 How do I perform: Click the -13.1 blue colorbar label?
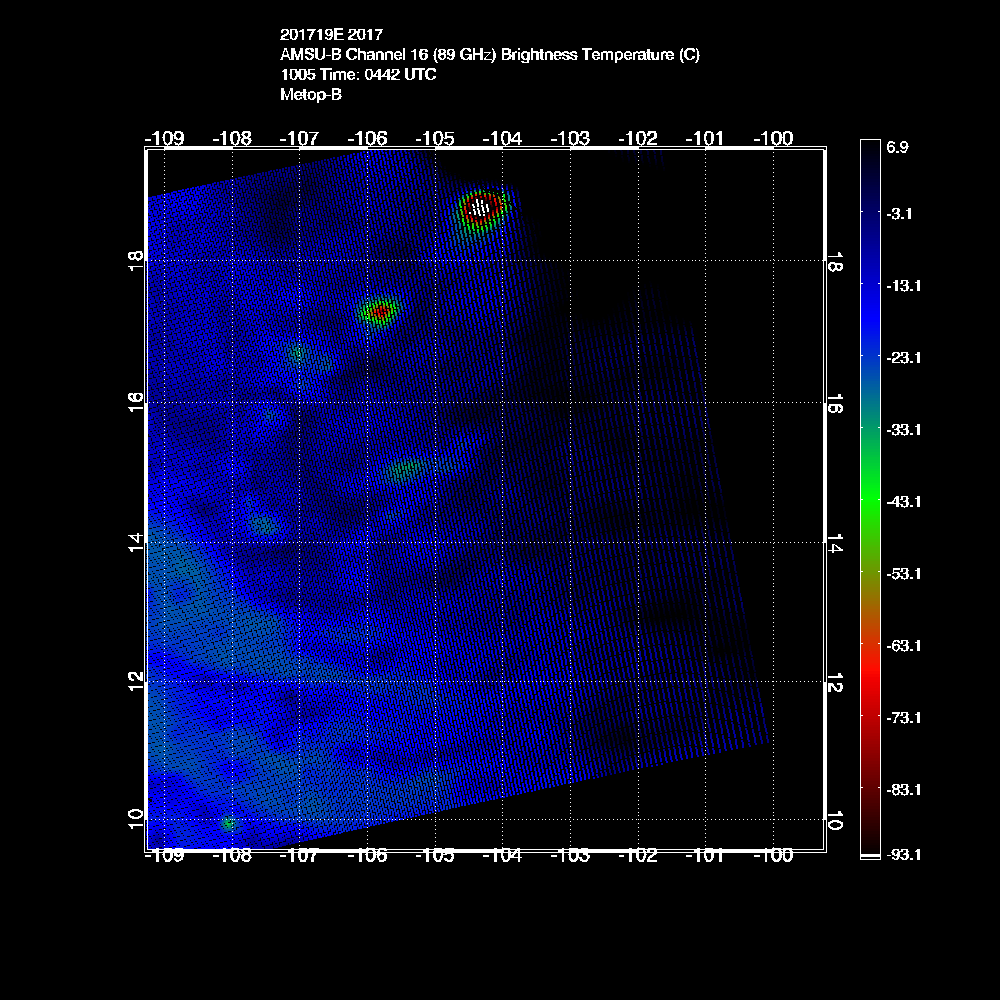(x=901, y=285)
